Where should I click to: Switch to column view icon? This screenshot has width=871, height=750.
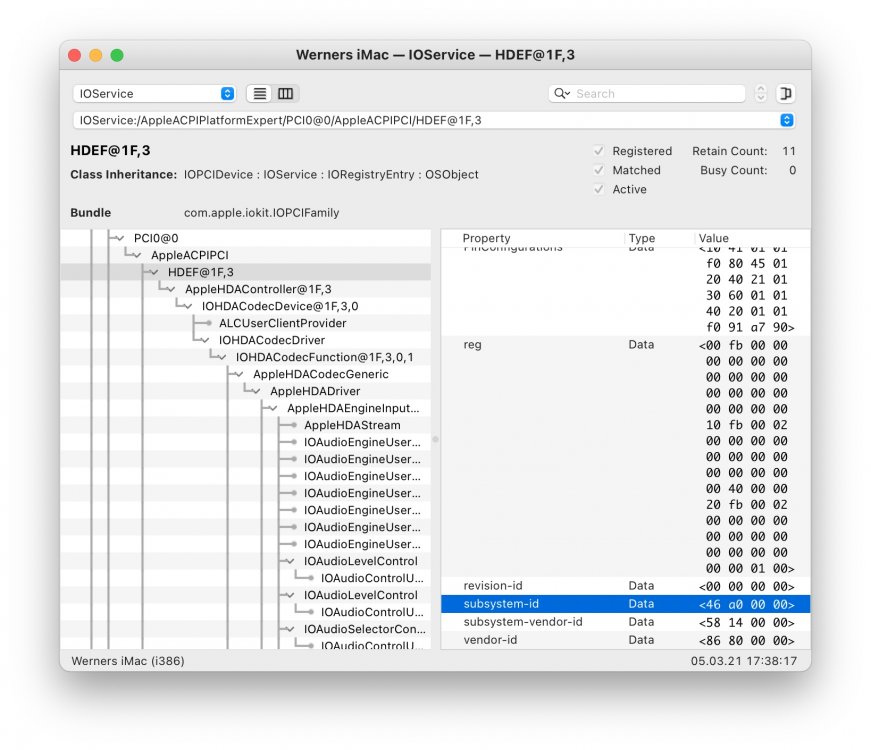click(x=286, y=93)
